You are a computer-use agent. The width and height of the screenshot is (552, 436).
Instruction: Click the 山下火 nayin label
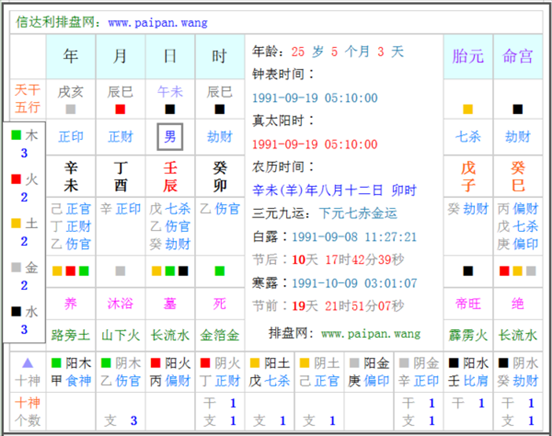click(120, 335)
